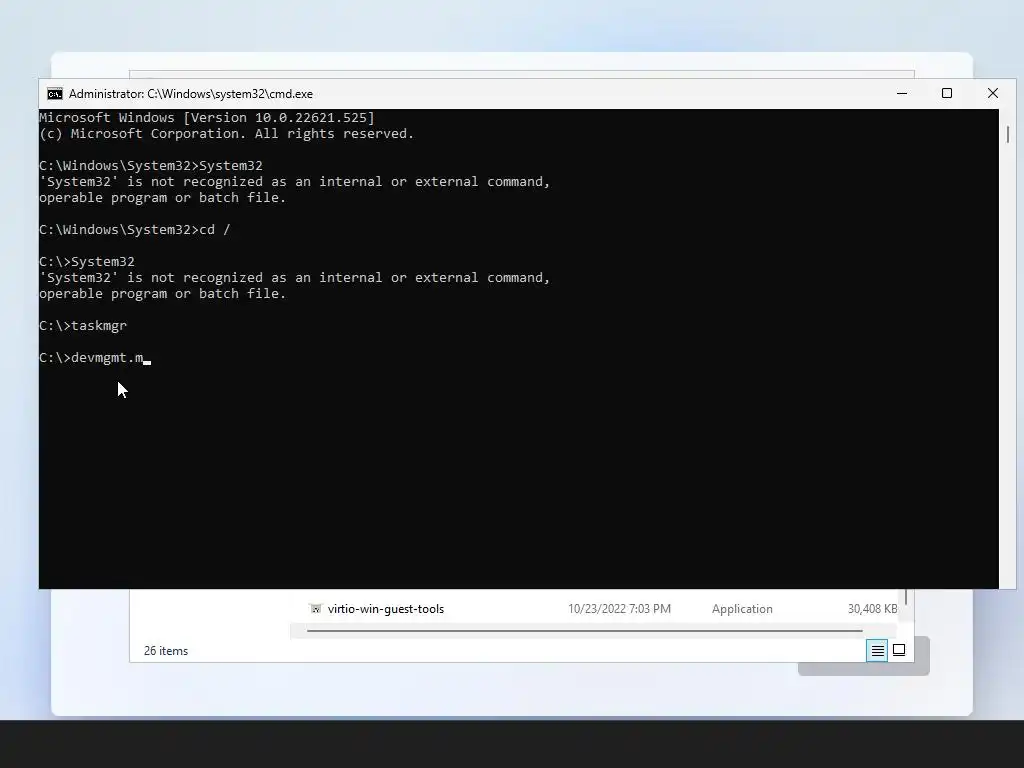The height and width of the screenshot is (768, 1024).
Task: Click the 'taskmgr' command line
Action: point(99,326)
